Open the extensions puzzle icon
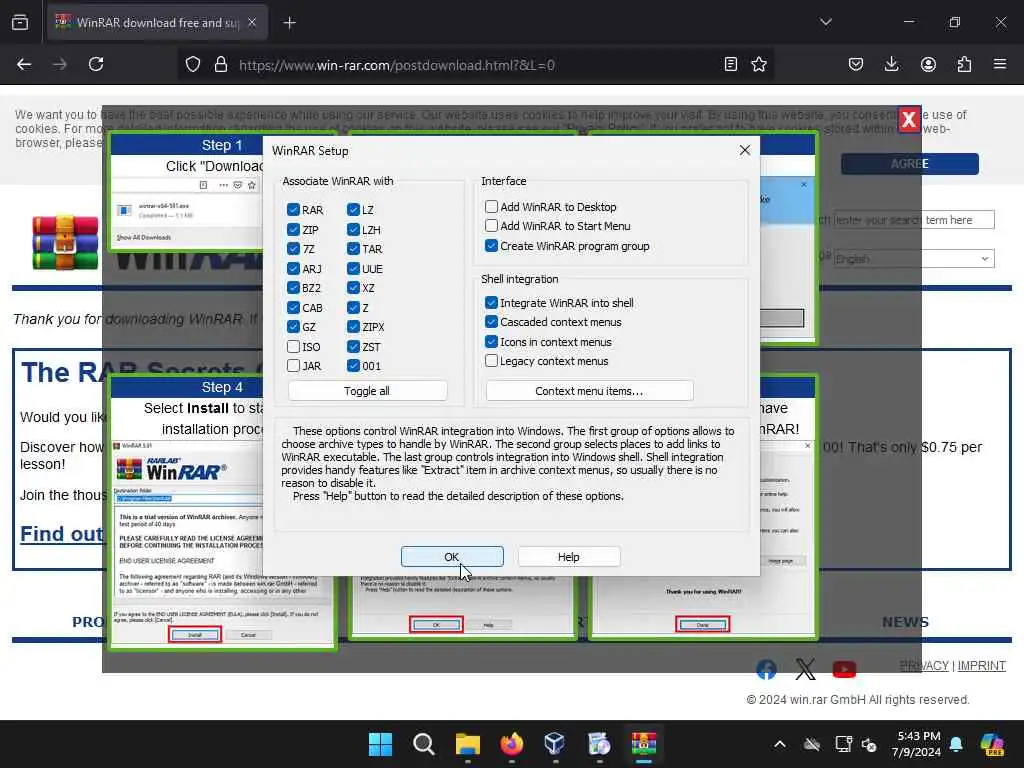 tap(964, 64)
